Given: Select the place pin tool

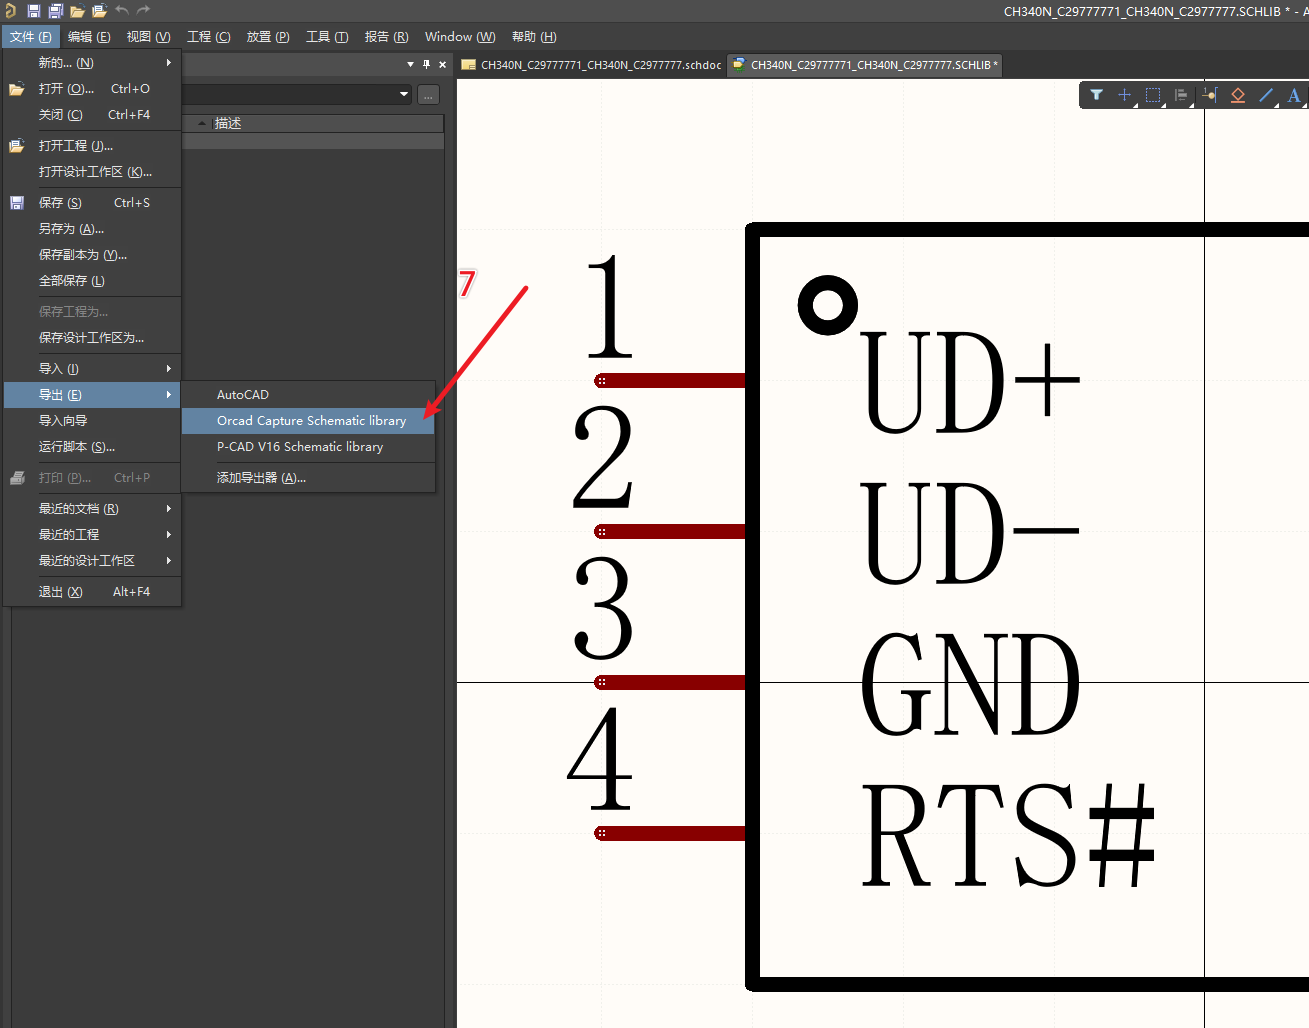Looking at the screenshot, I should [x=1210, y=95].
